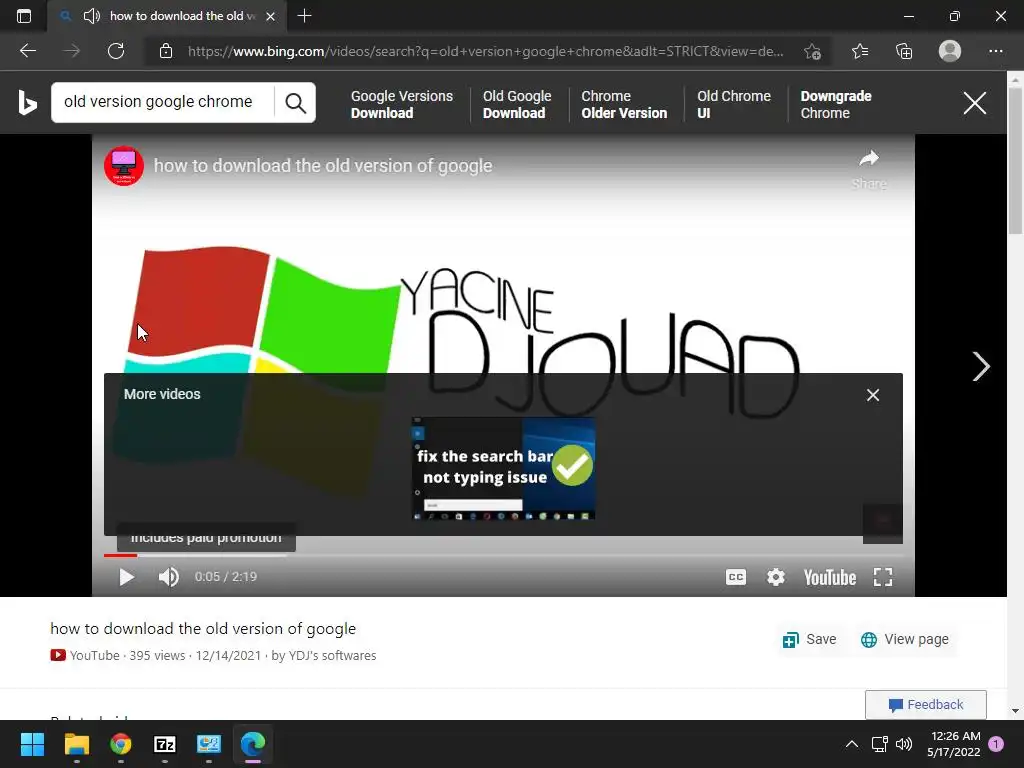Click '395 views' text below video
1024x768 pixels.
[157, 656]
